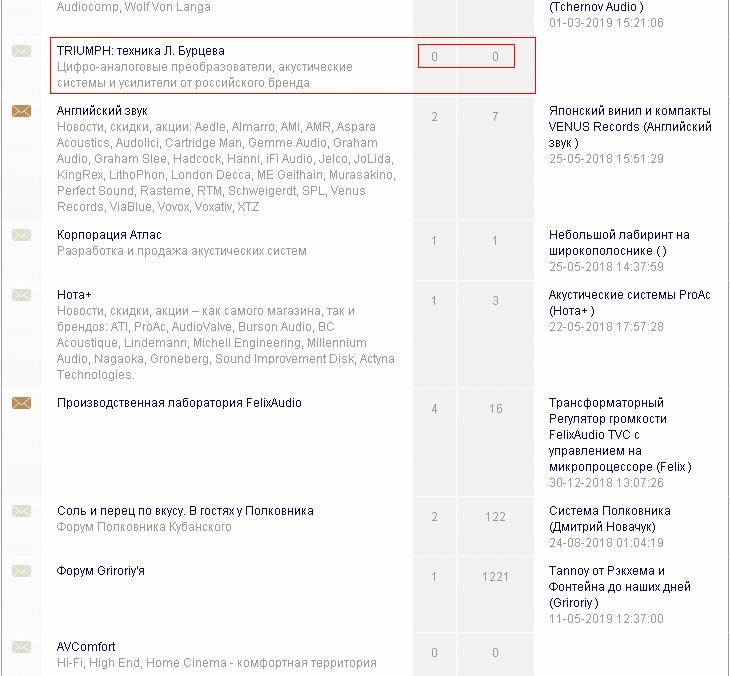Click envelope icon beside AVComfort forum
The image size is (730, 676).
[21, 647]
